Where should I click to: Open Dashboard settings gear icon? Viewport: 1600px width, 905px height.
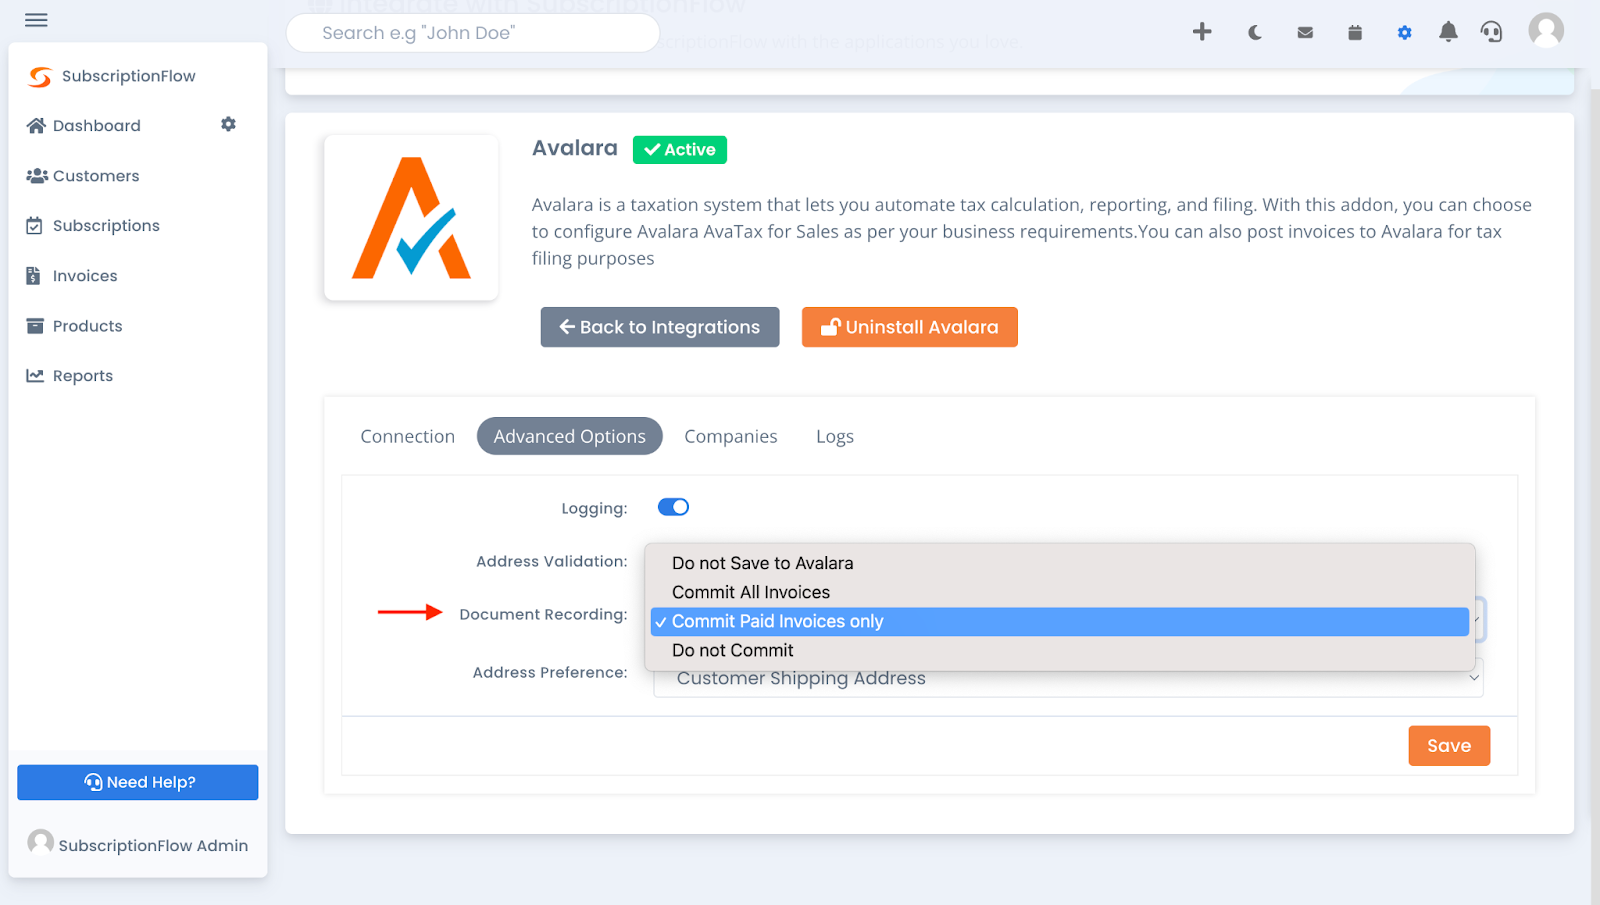point(228,124)
